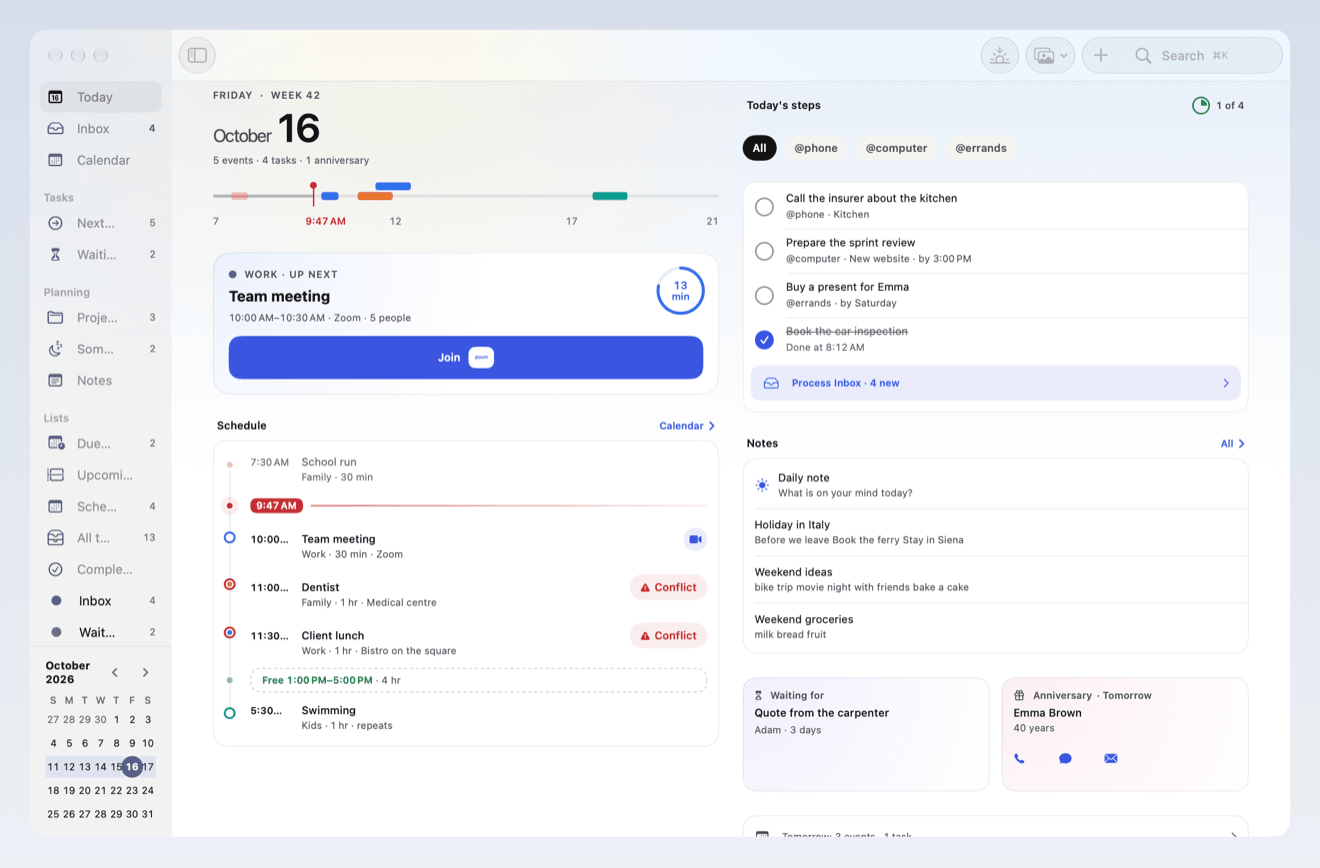Open the Calendar link above the schedule
The image size is (1320, 868).
(687, 426)
